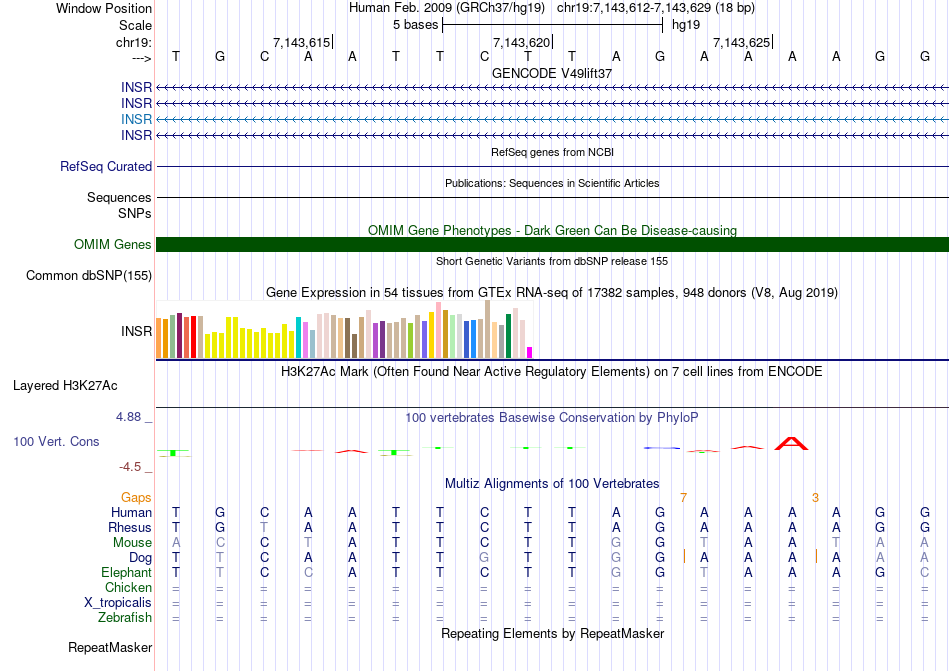
Task: Click the Gaps label in alignment track
Action: tap(136, 497)
